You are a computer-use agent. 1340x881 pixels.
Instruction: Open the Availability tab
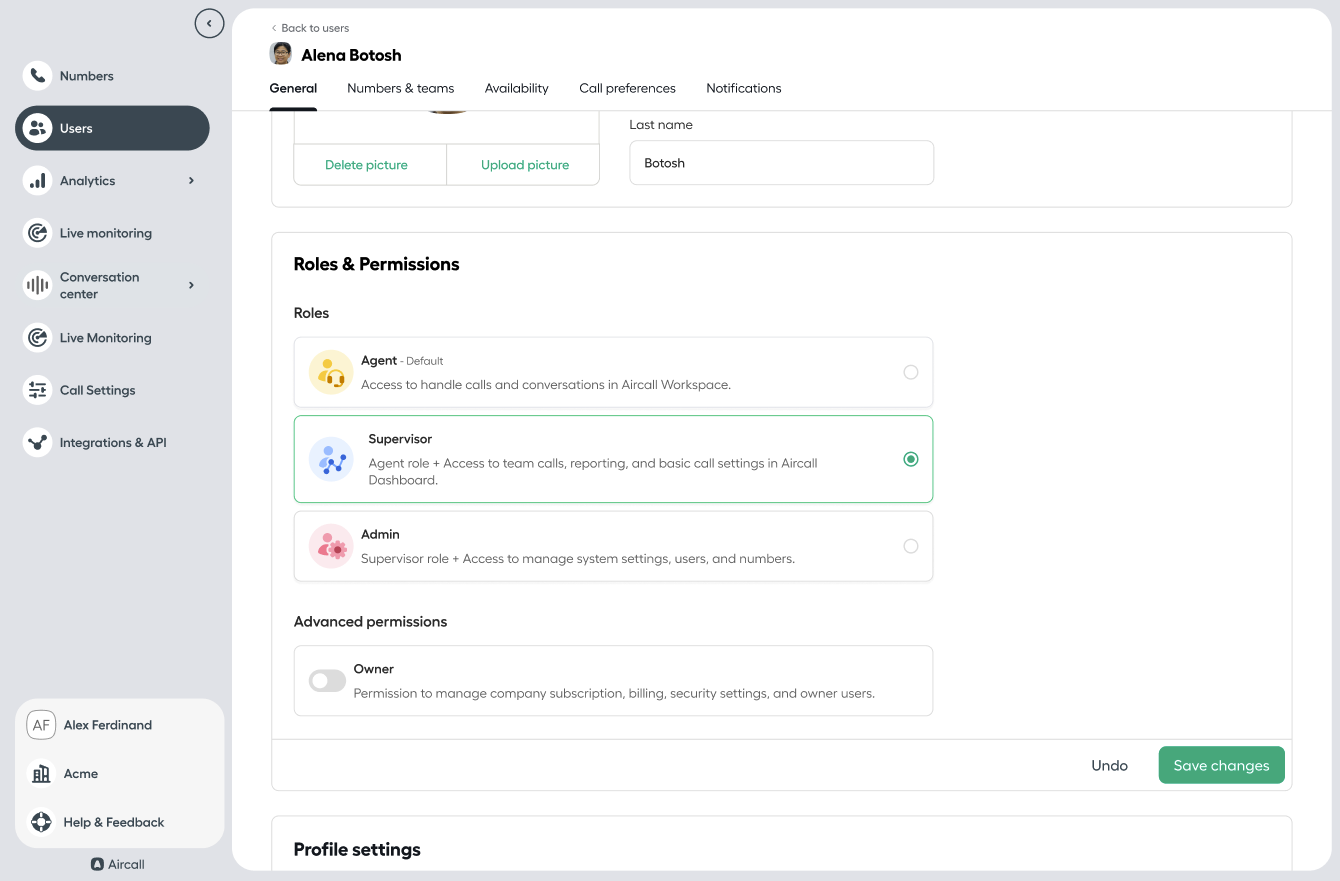point(517,88)
